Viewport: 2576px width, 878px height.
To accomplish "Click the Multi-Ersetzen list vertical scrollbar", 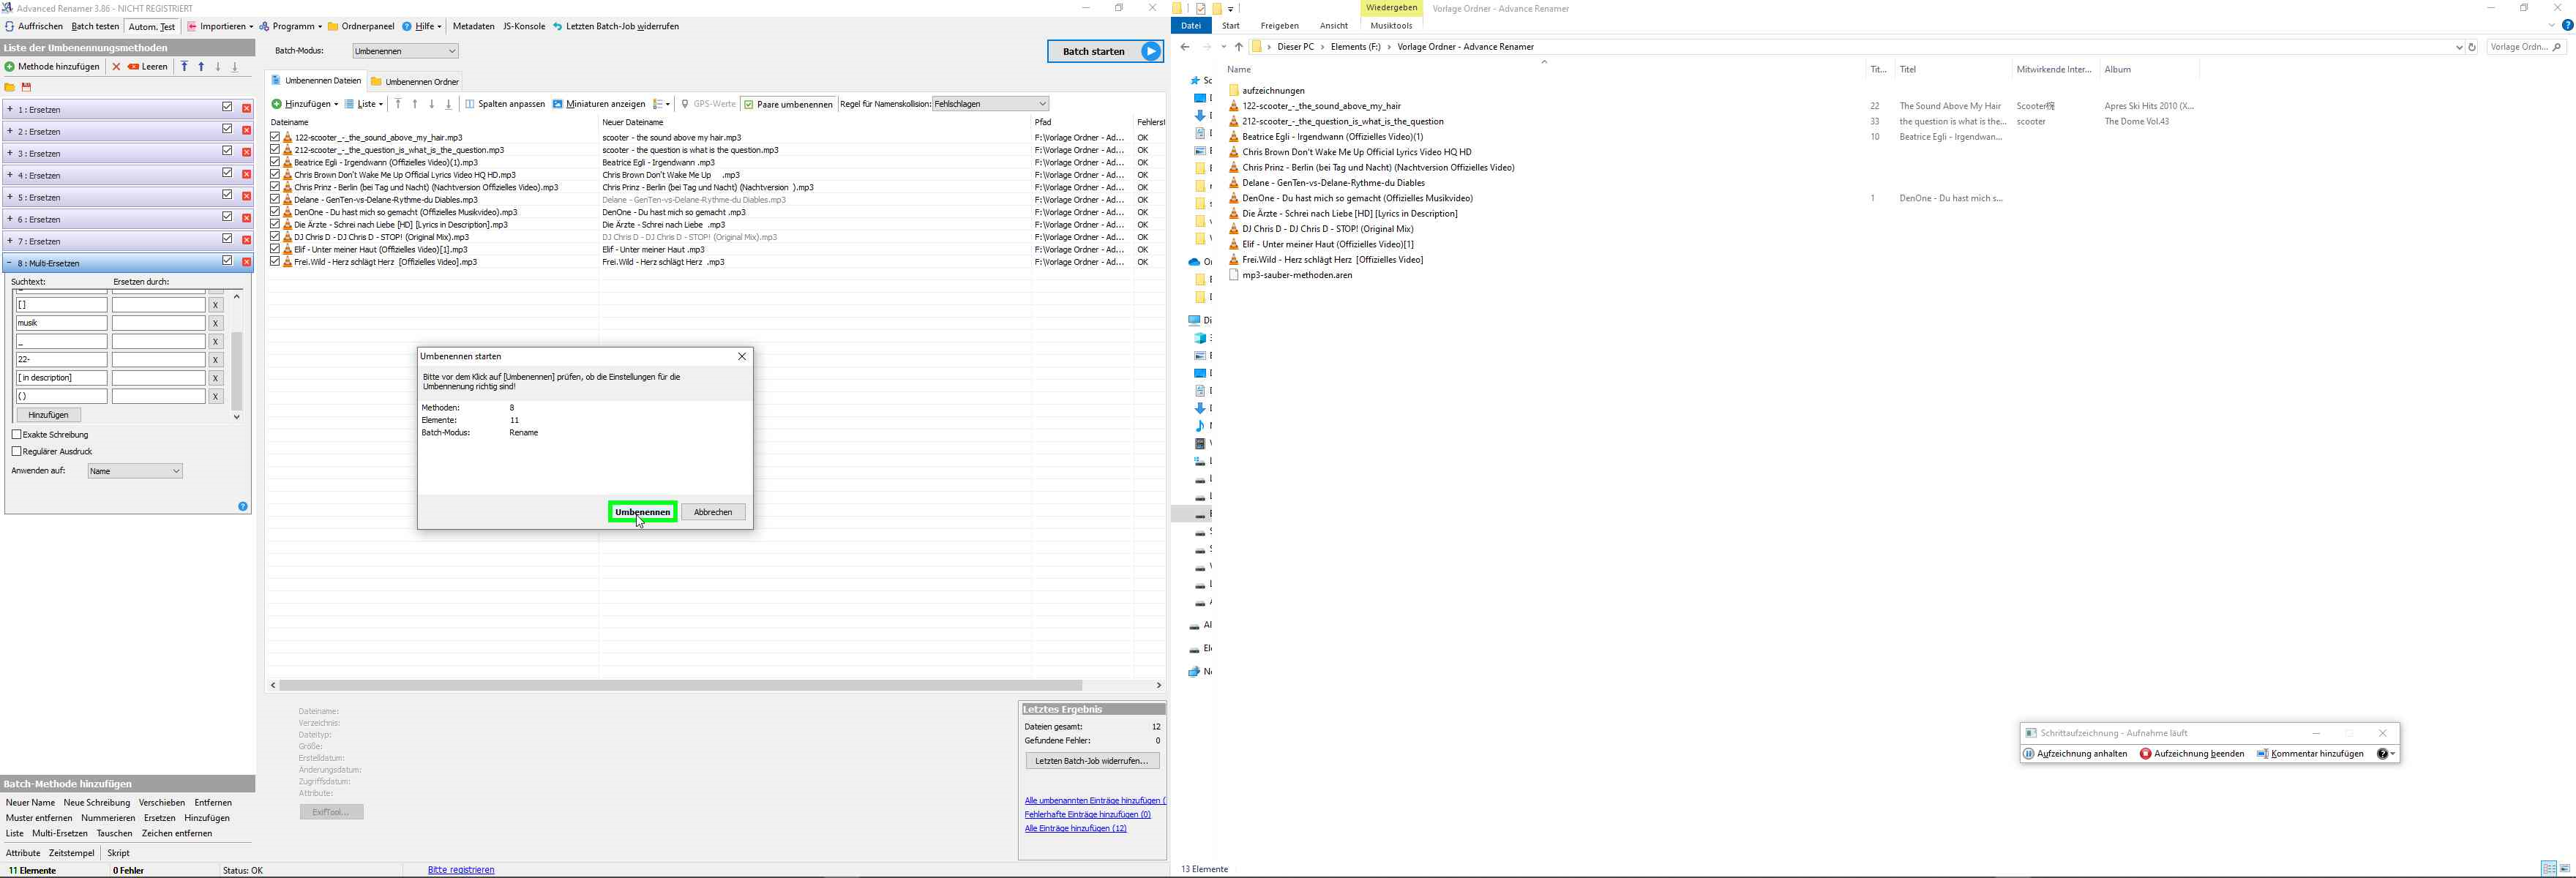I will [237, 370].
